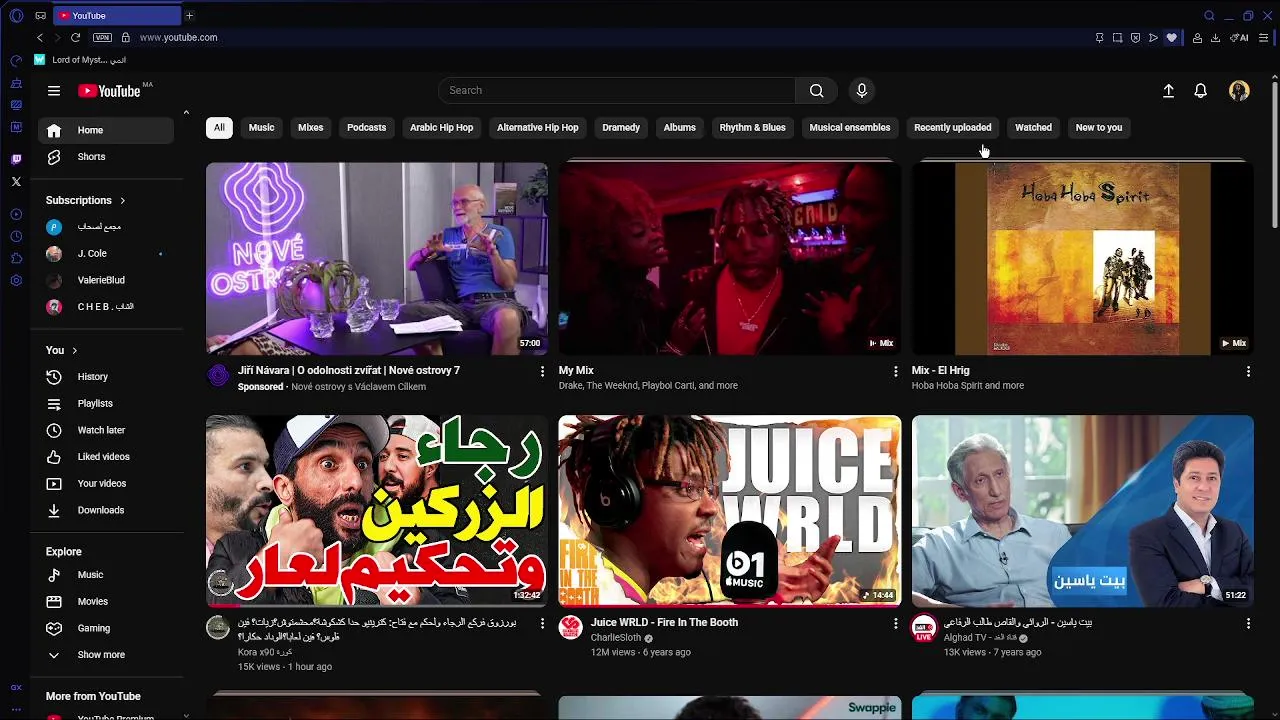Screen dimensions: 1280x720
Task: Start voice search with microphone icon
Action: (x=862, y=91)
